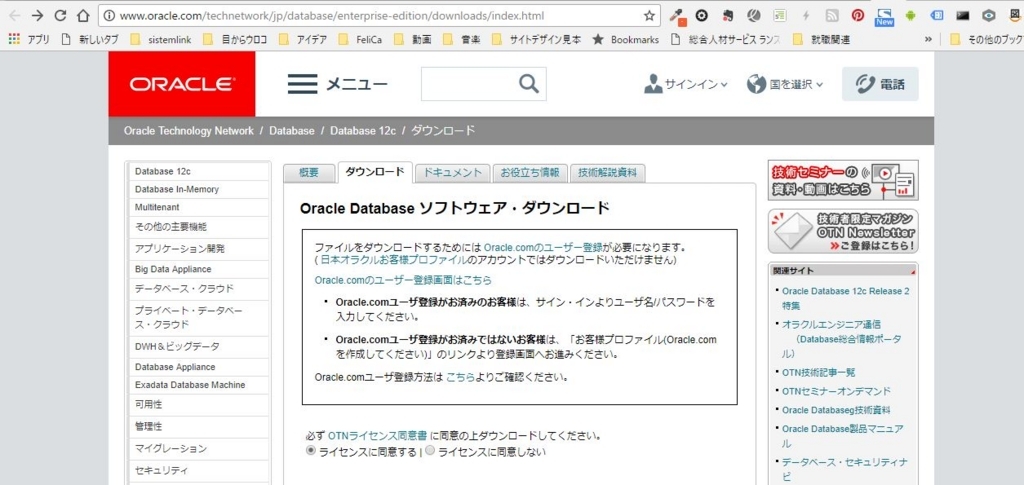
Task: Open the 総合人材サービス bookmark
Action: 726,40
